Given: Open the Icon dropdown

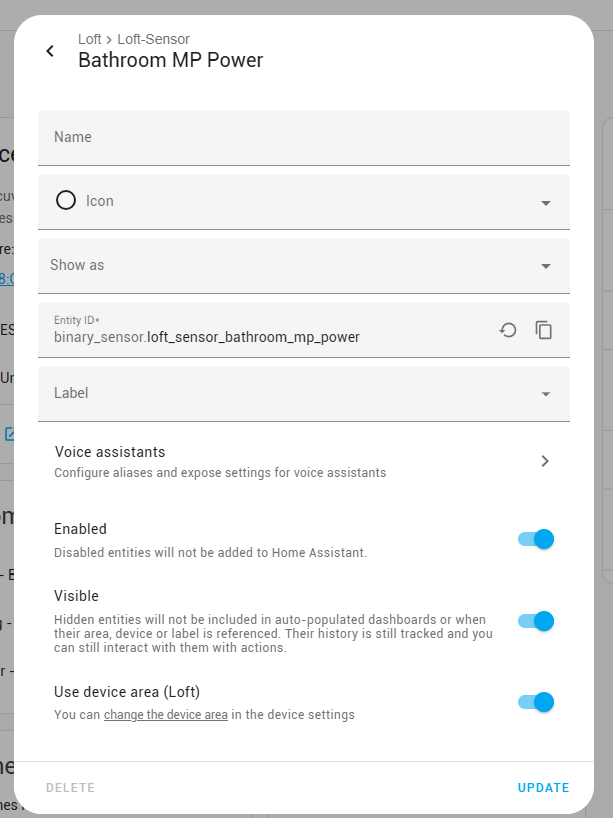Looking at the screenshot, I should tap(546, 201).
